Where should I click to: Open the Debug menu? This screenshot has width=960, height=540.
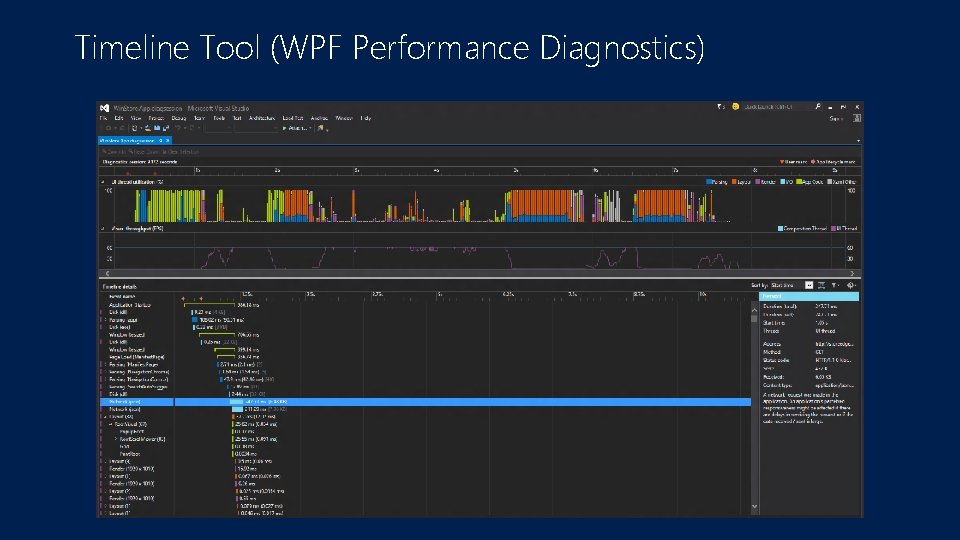[179, 118]
